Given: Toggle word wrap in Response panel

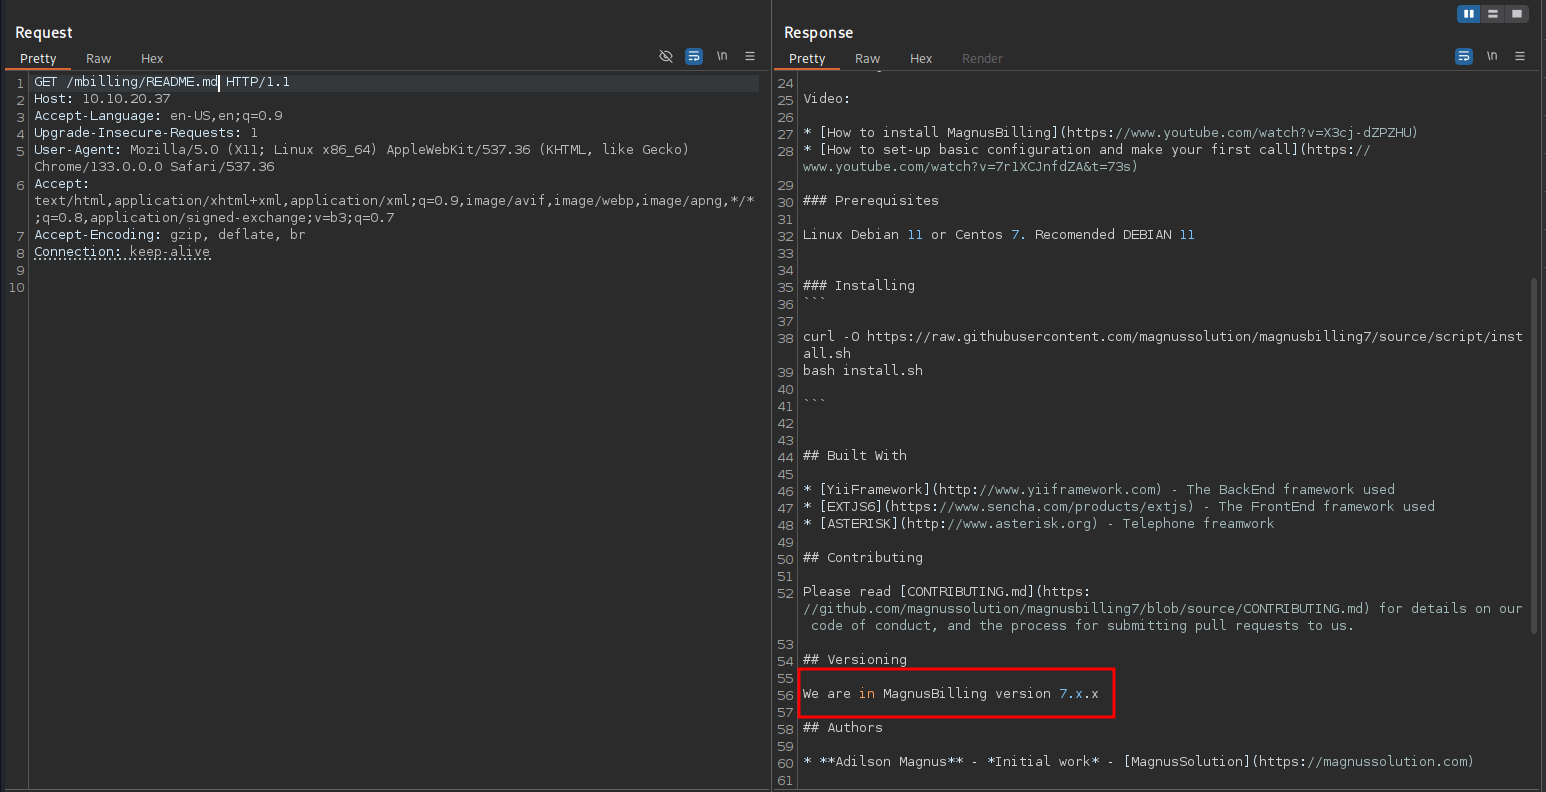Looking at the screenshot, I should click(1464, 57).
